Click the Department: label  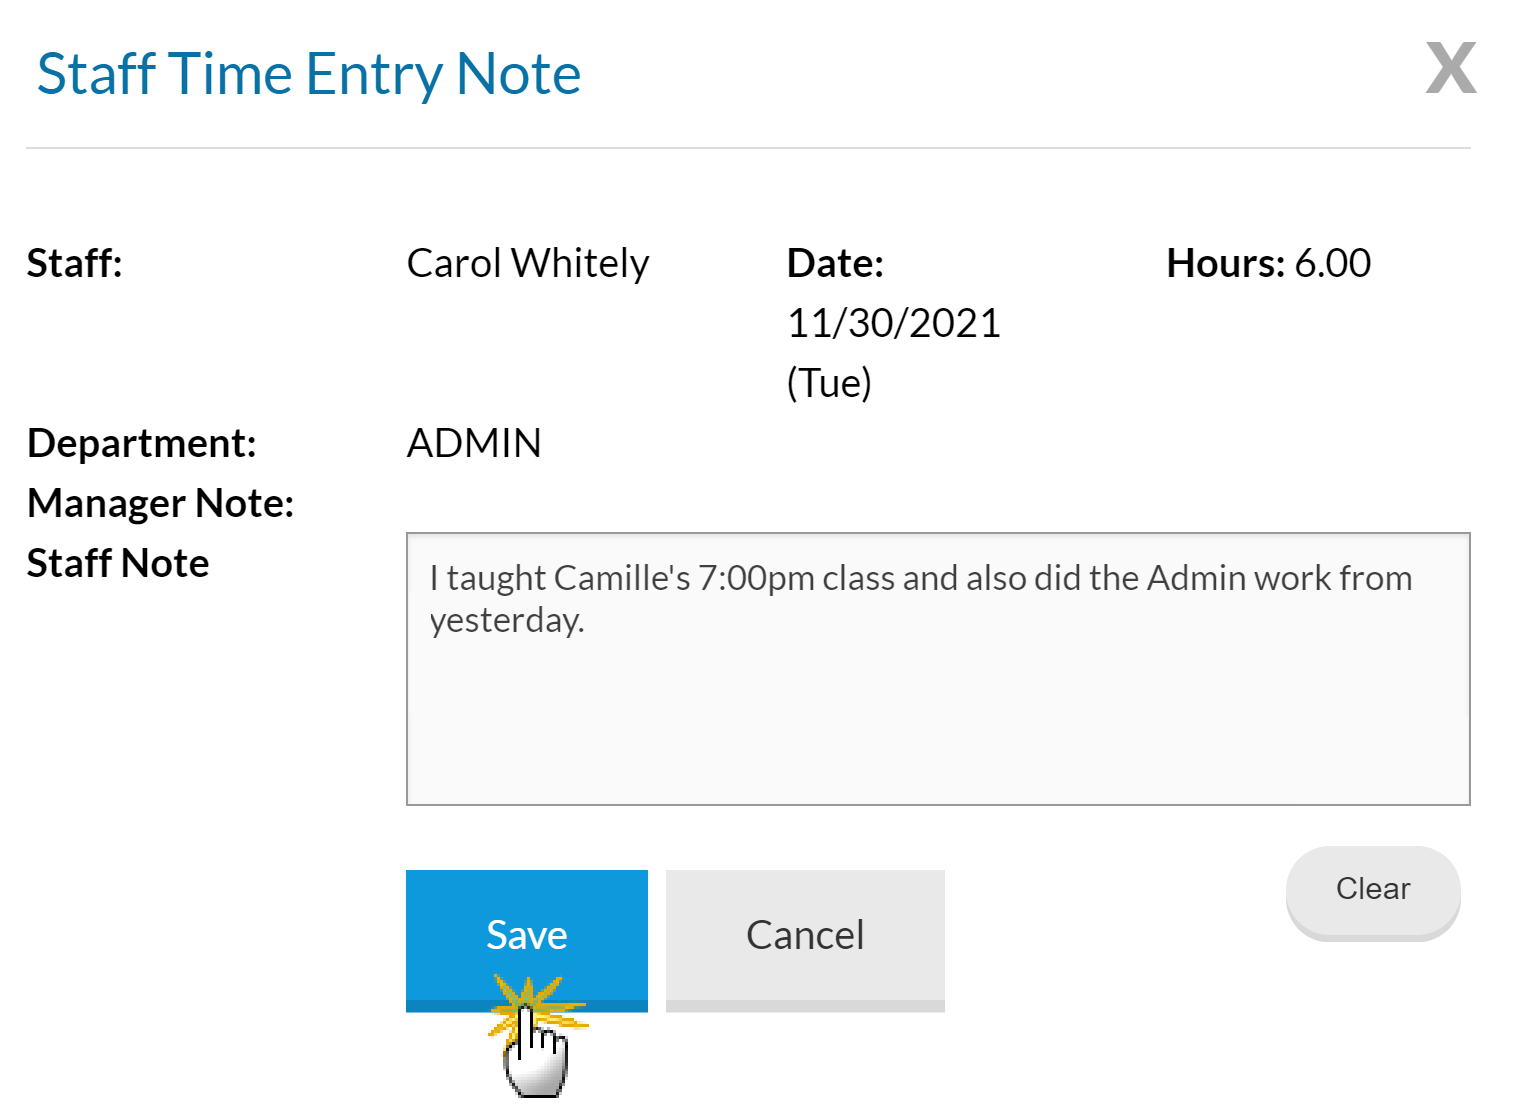pyautogui.click(x=142, y=444)
